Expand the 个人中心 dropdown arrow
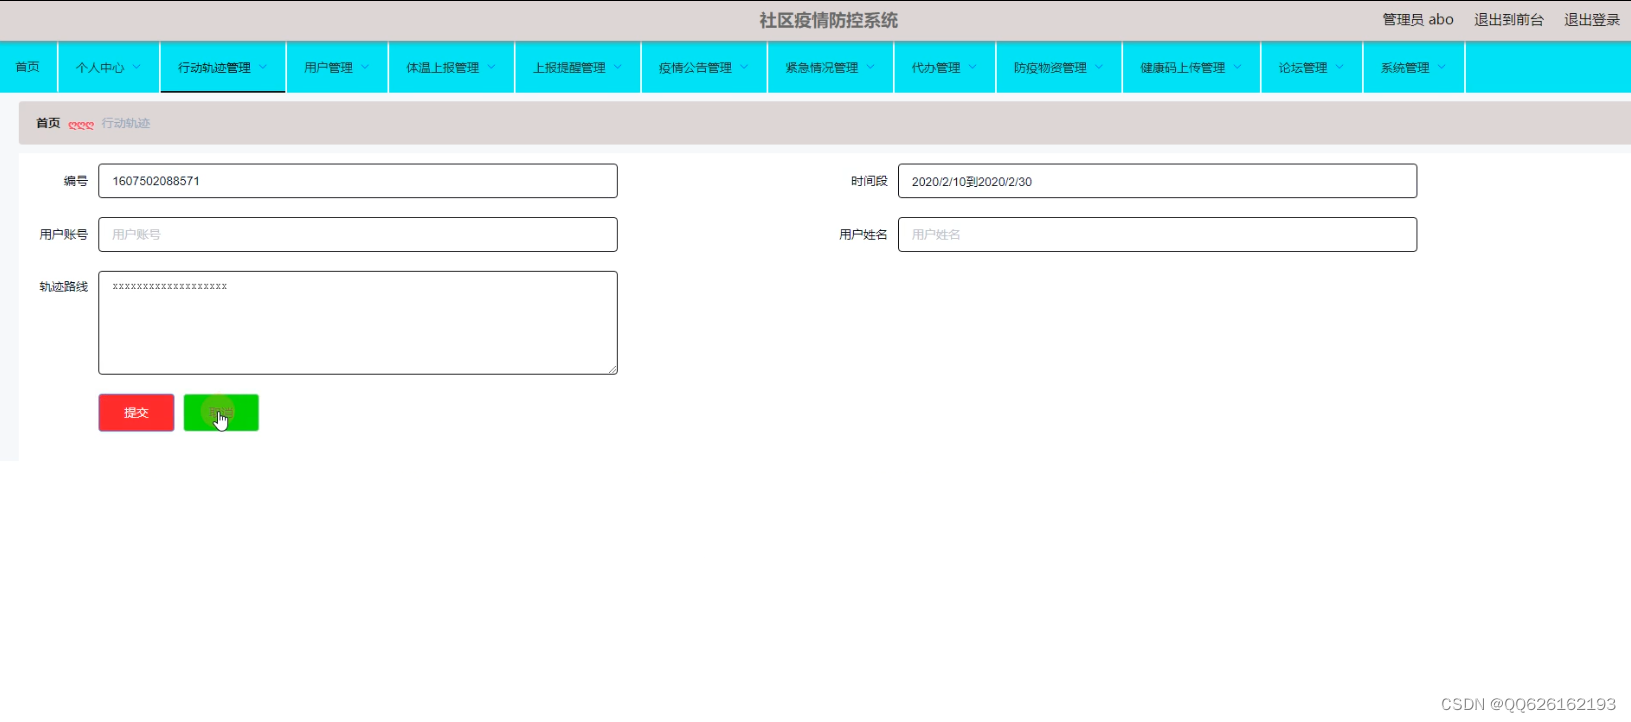Viewport: 1631px width, 722px height. 137,67
